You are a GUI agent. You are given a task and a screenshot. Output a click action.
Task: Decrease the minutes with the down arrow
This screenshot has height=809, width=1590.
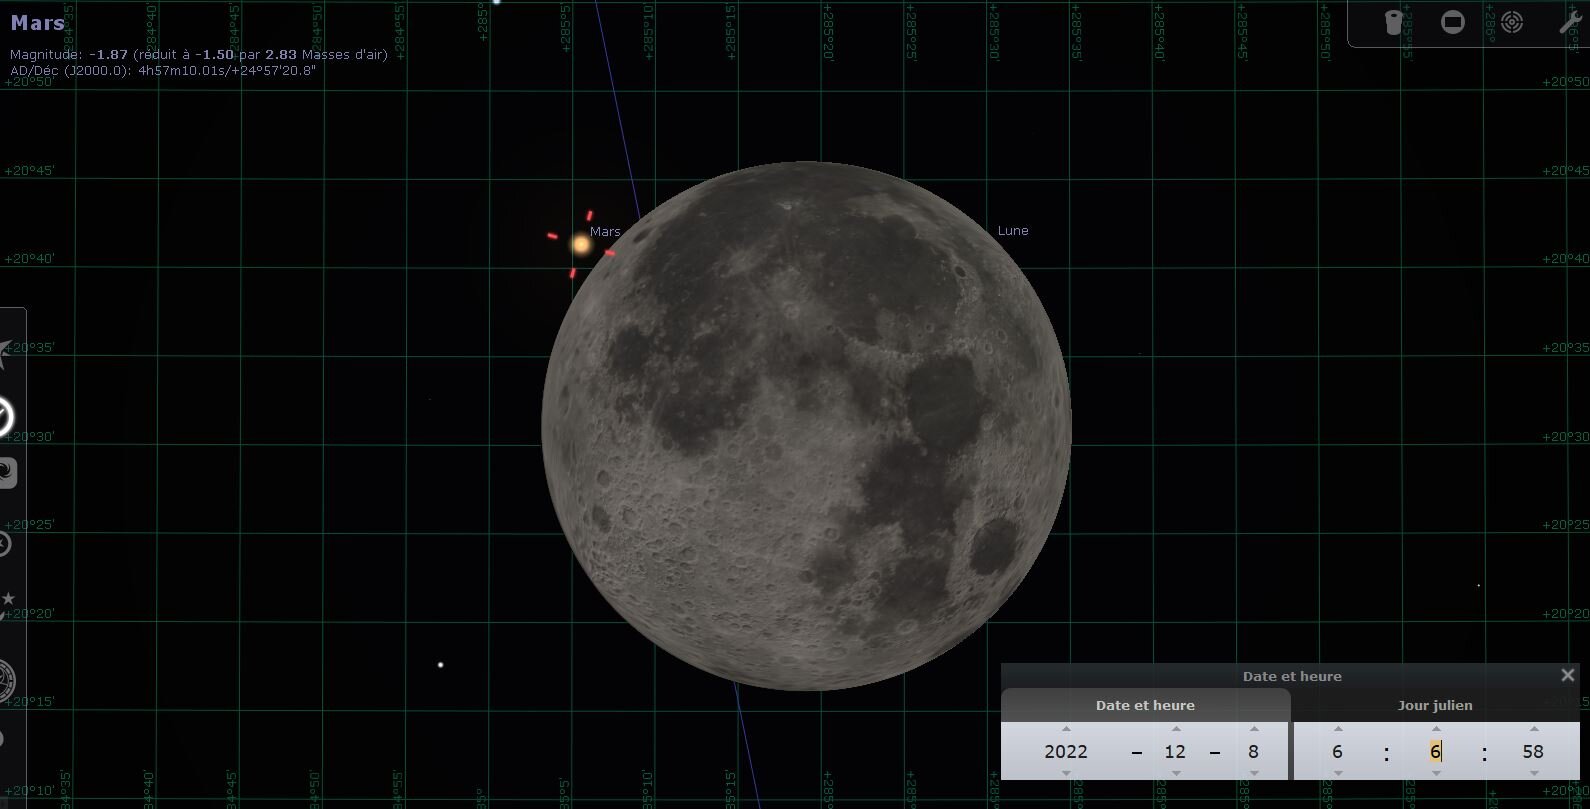coord(1436,773)
